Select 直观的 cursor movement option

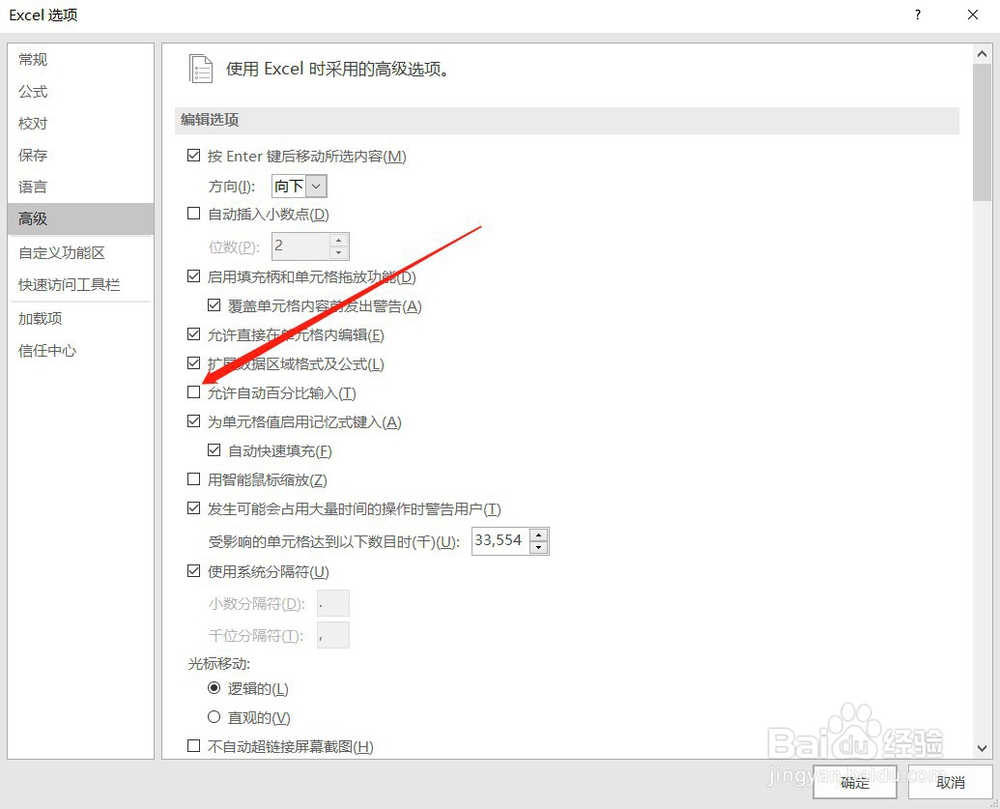coord(213,717)
